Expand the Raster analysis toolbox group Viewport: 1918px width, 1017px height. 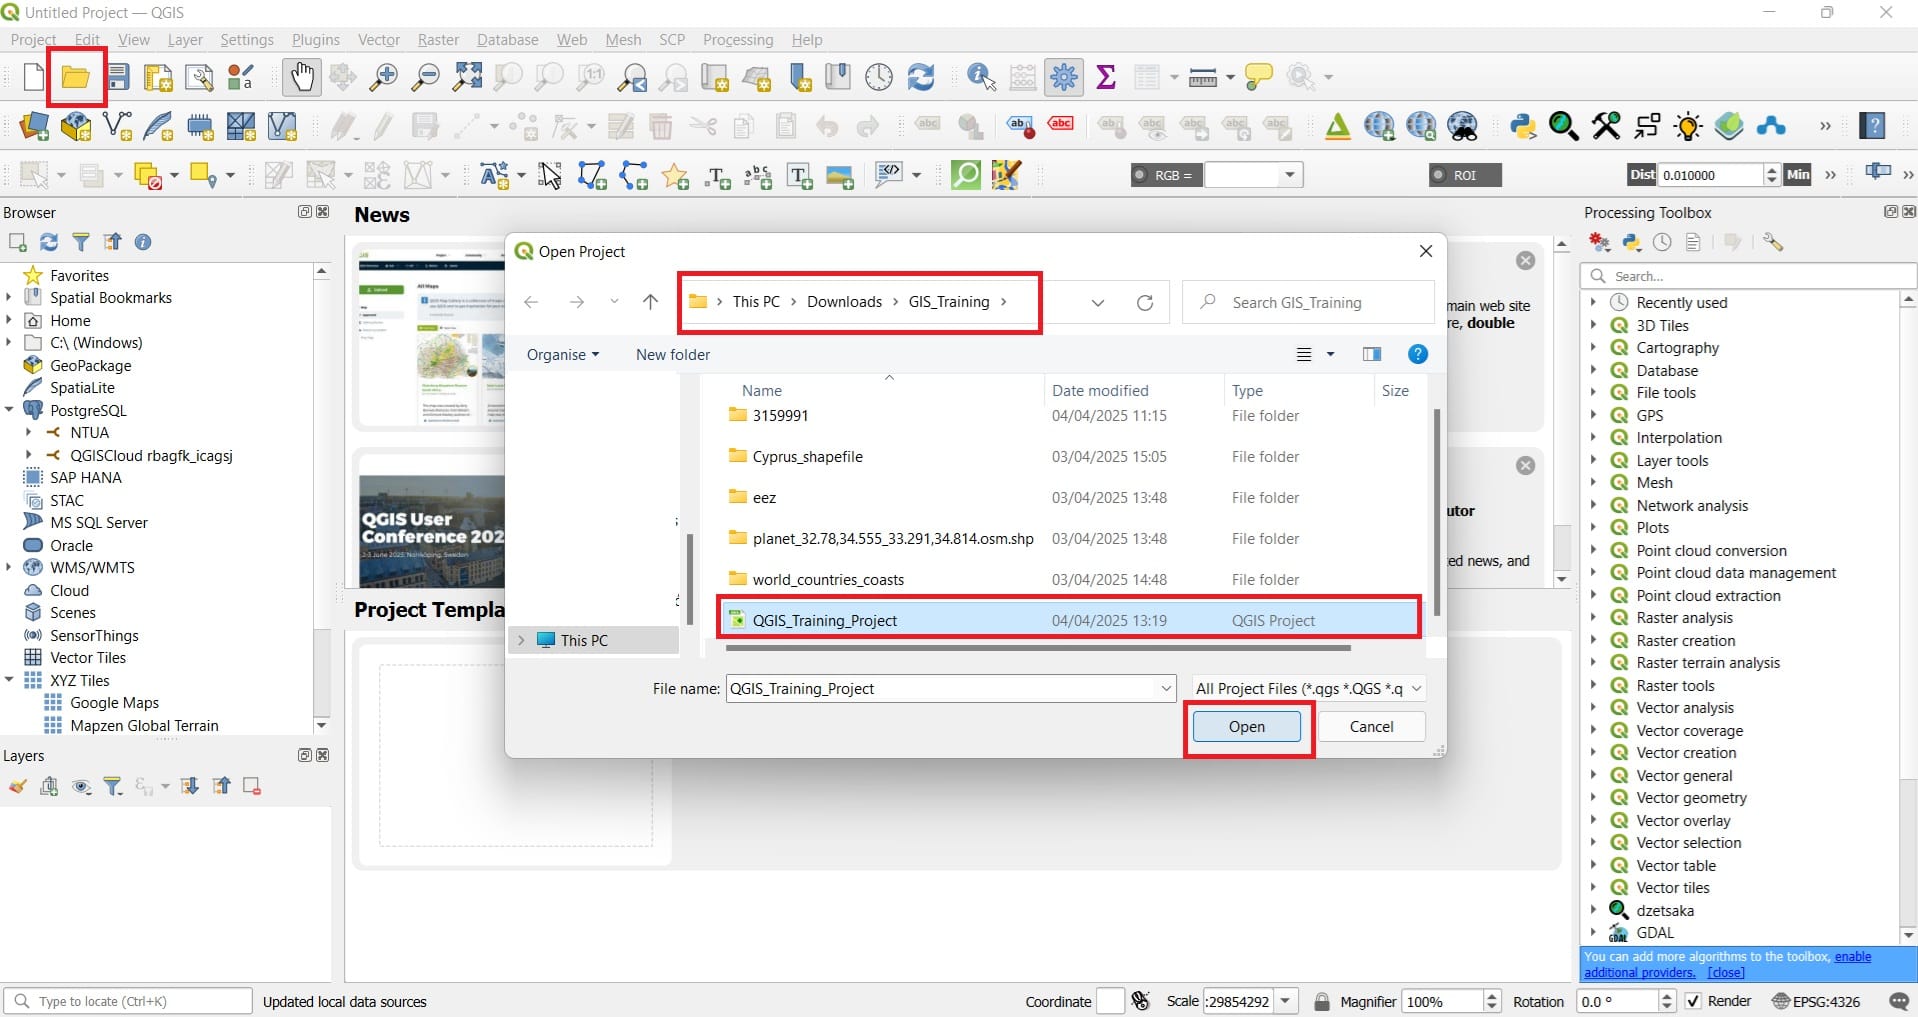1593,618
